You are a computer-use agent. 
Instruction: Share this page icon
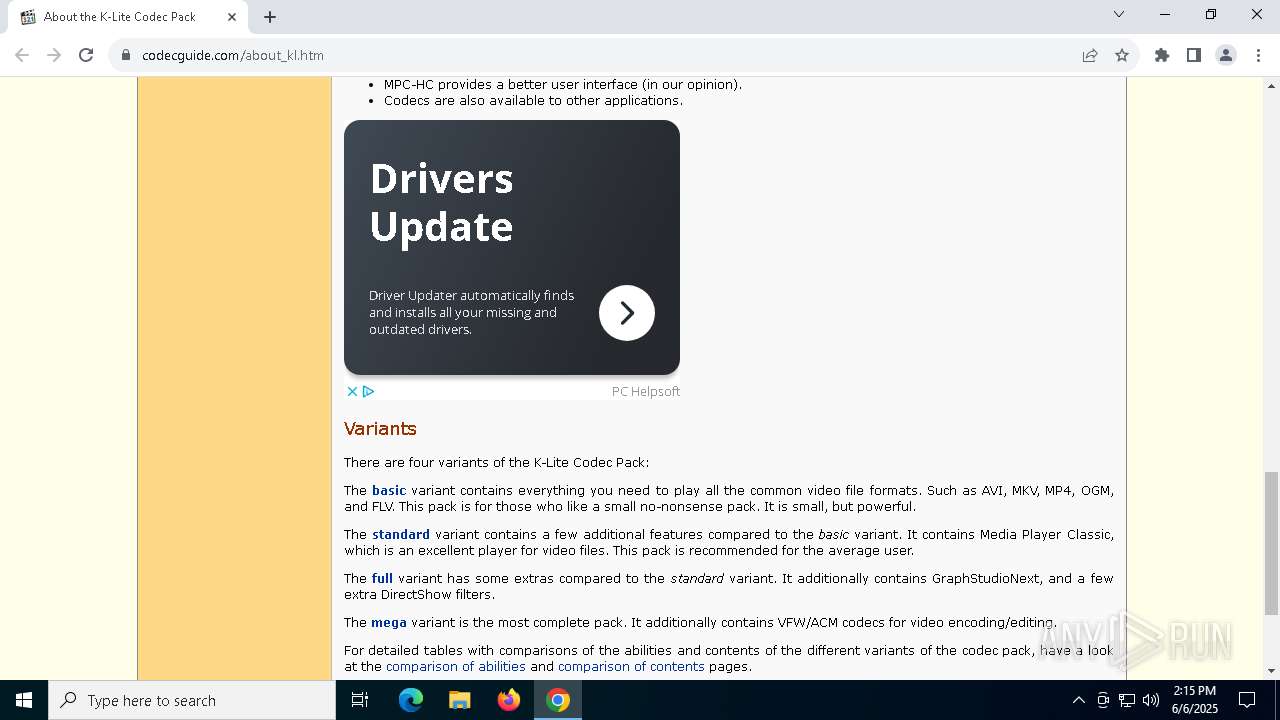tap(1090, 55)
